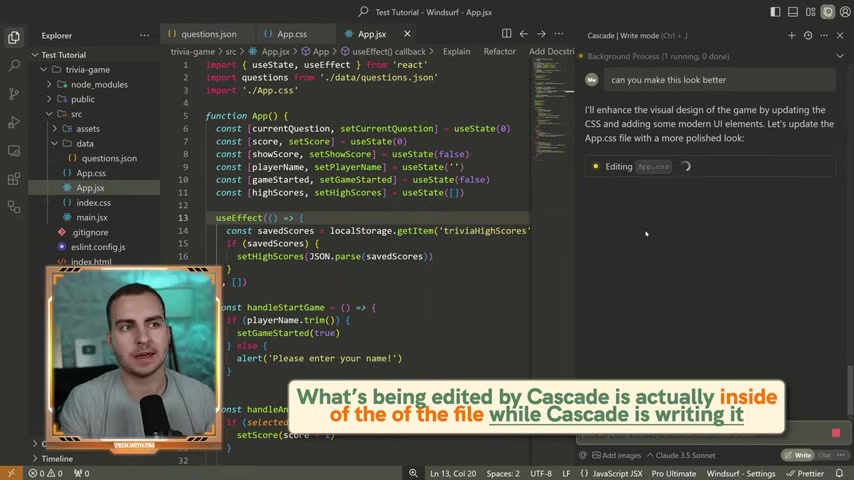
Task: Click the notifications bell in status bar
Action: point(839,473)
